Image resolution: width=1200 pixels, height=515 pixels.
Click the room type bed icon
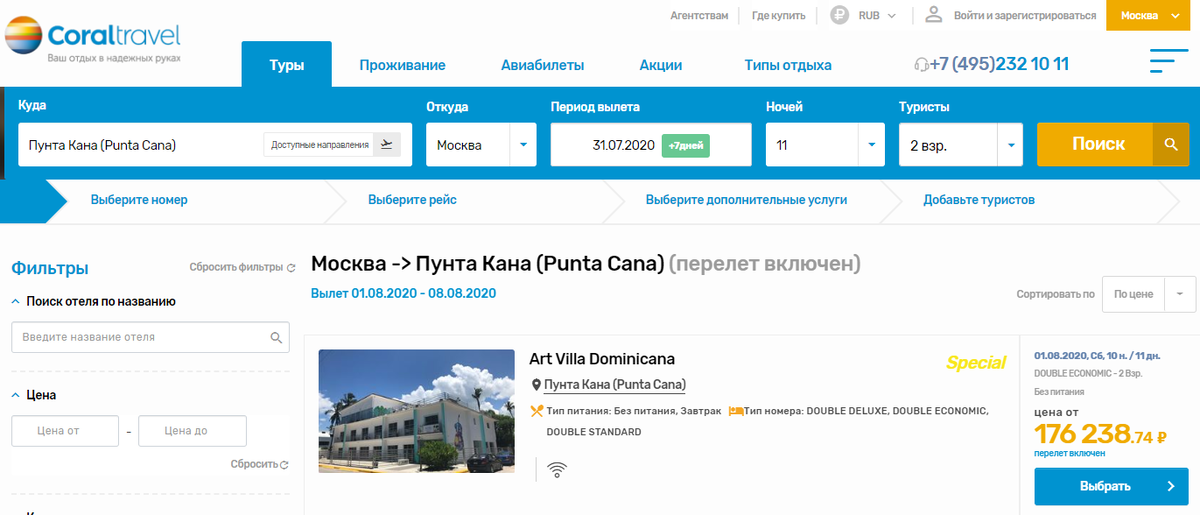coord(735,410)
